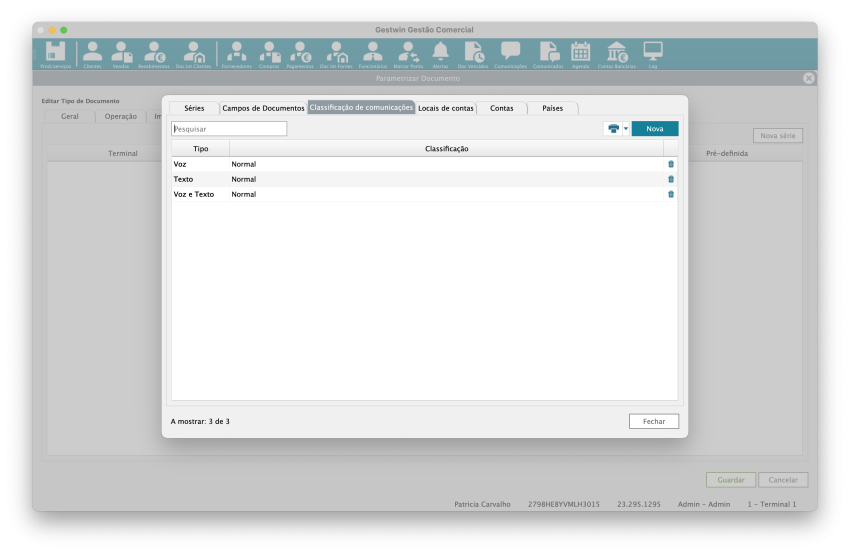The width and height of the screenshot is (850, 554).
Task: Open Clientes from the top toolbar
Action: (x=92, y=54)
